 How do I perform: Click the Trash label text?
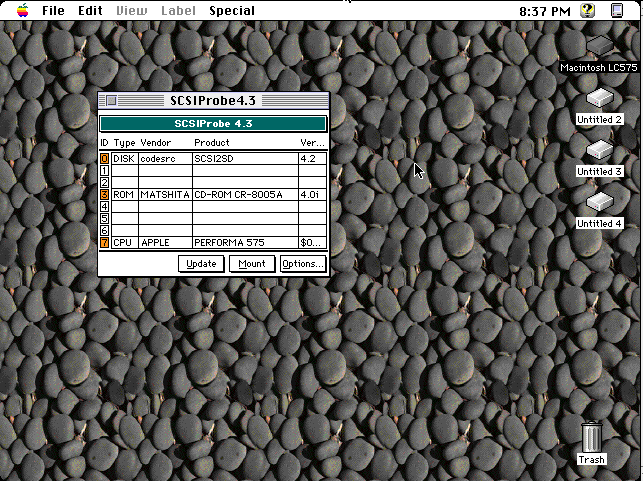(591, 460)
